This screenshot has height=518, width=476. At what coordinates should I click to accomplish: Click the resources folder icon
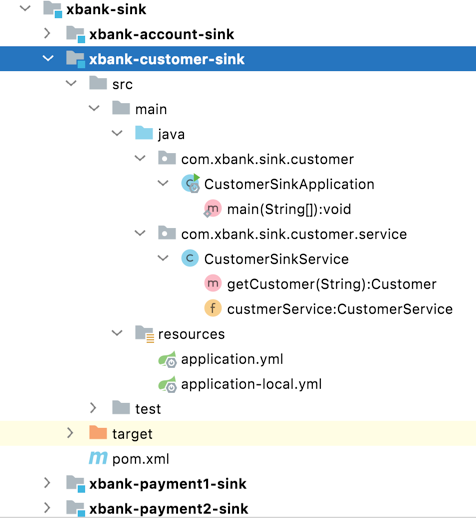(144, 334)
